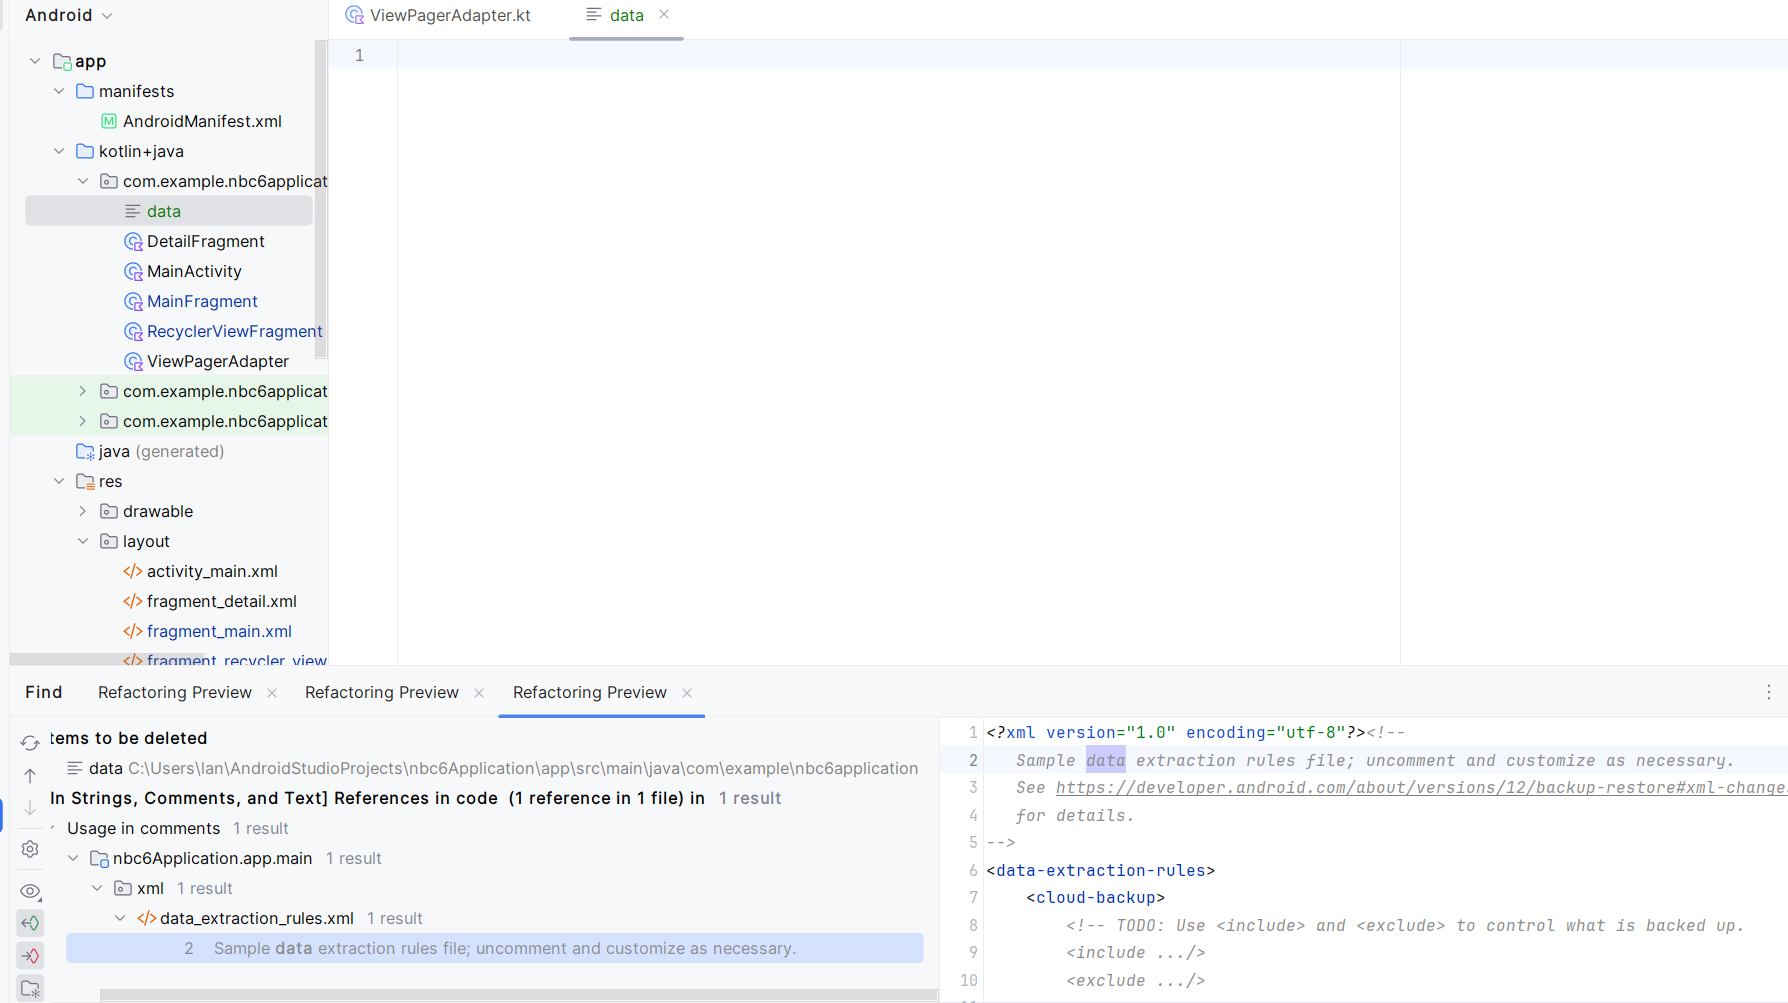The width and height of the screenshot is (1788, 1003).
Task: Collapse data_extraction_rules.xml usage node
Action: coord(120,919)
